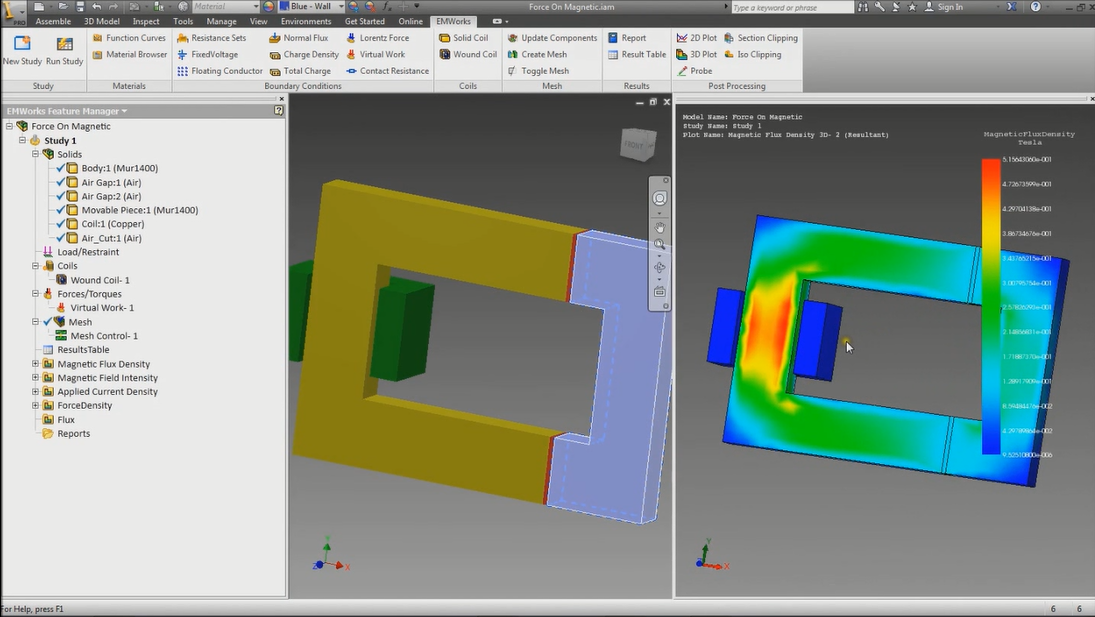Open 2D Plot post processing
The image size is (1095, 617).
point(697,38)
